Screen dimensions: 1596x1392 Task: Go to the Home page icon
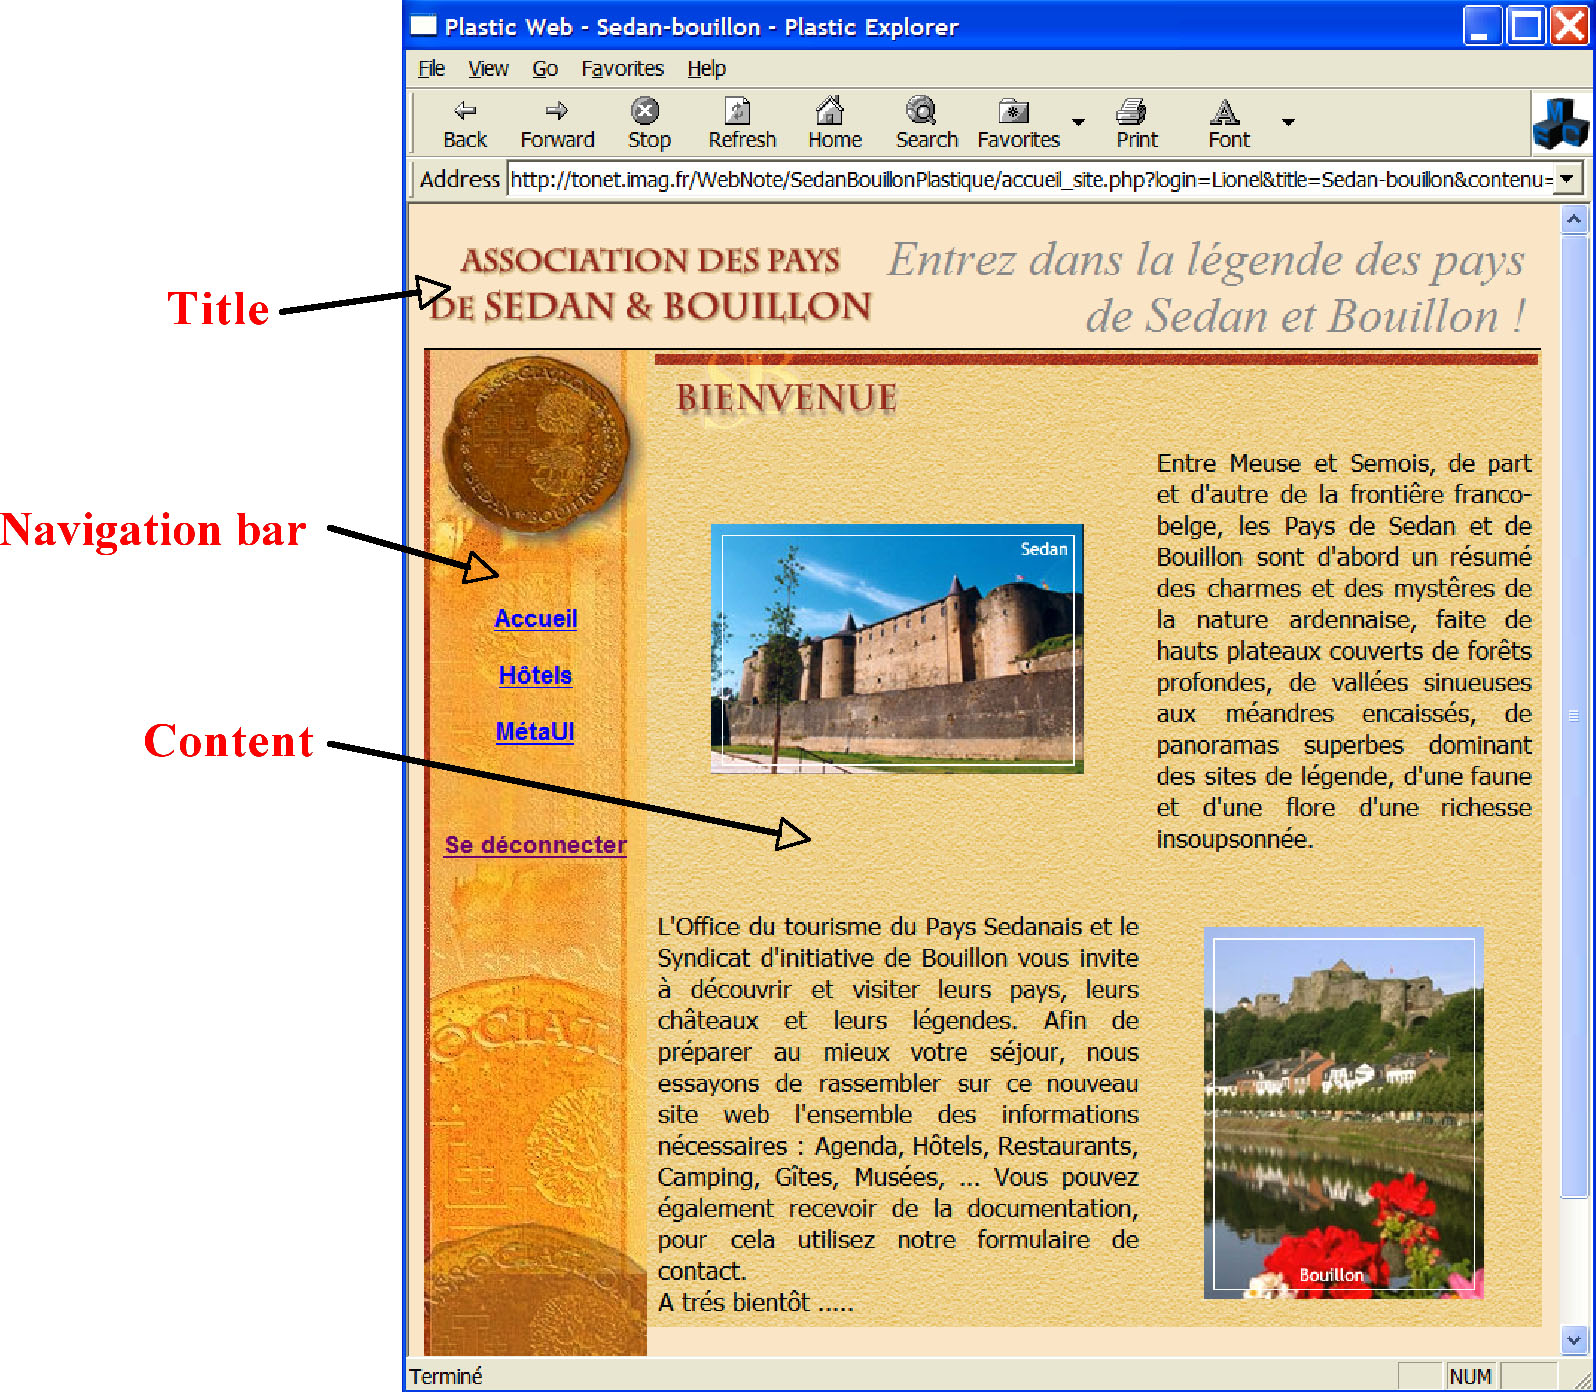pos(832,111)
